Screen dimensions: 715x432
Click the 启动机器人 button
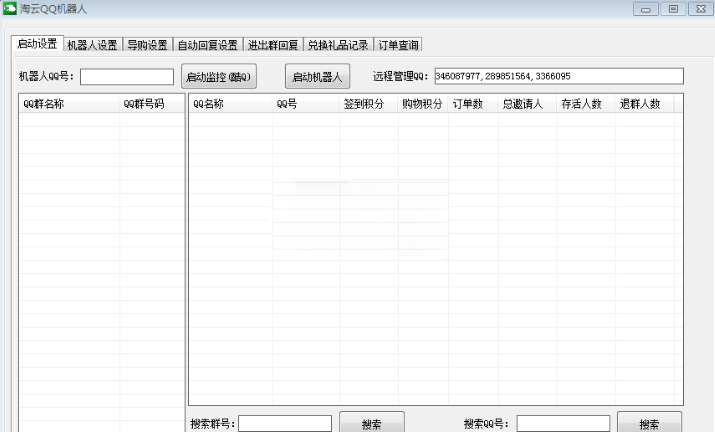[x=317, y=76]
